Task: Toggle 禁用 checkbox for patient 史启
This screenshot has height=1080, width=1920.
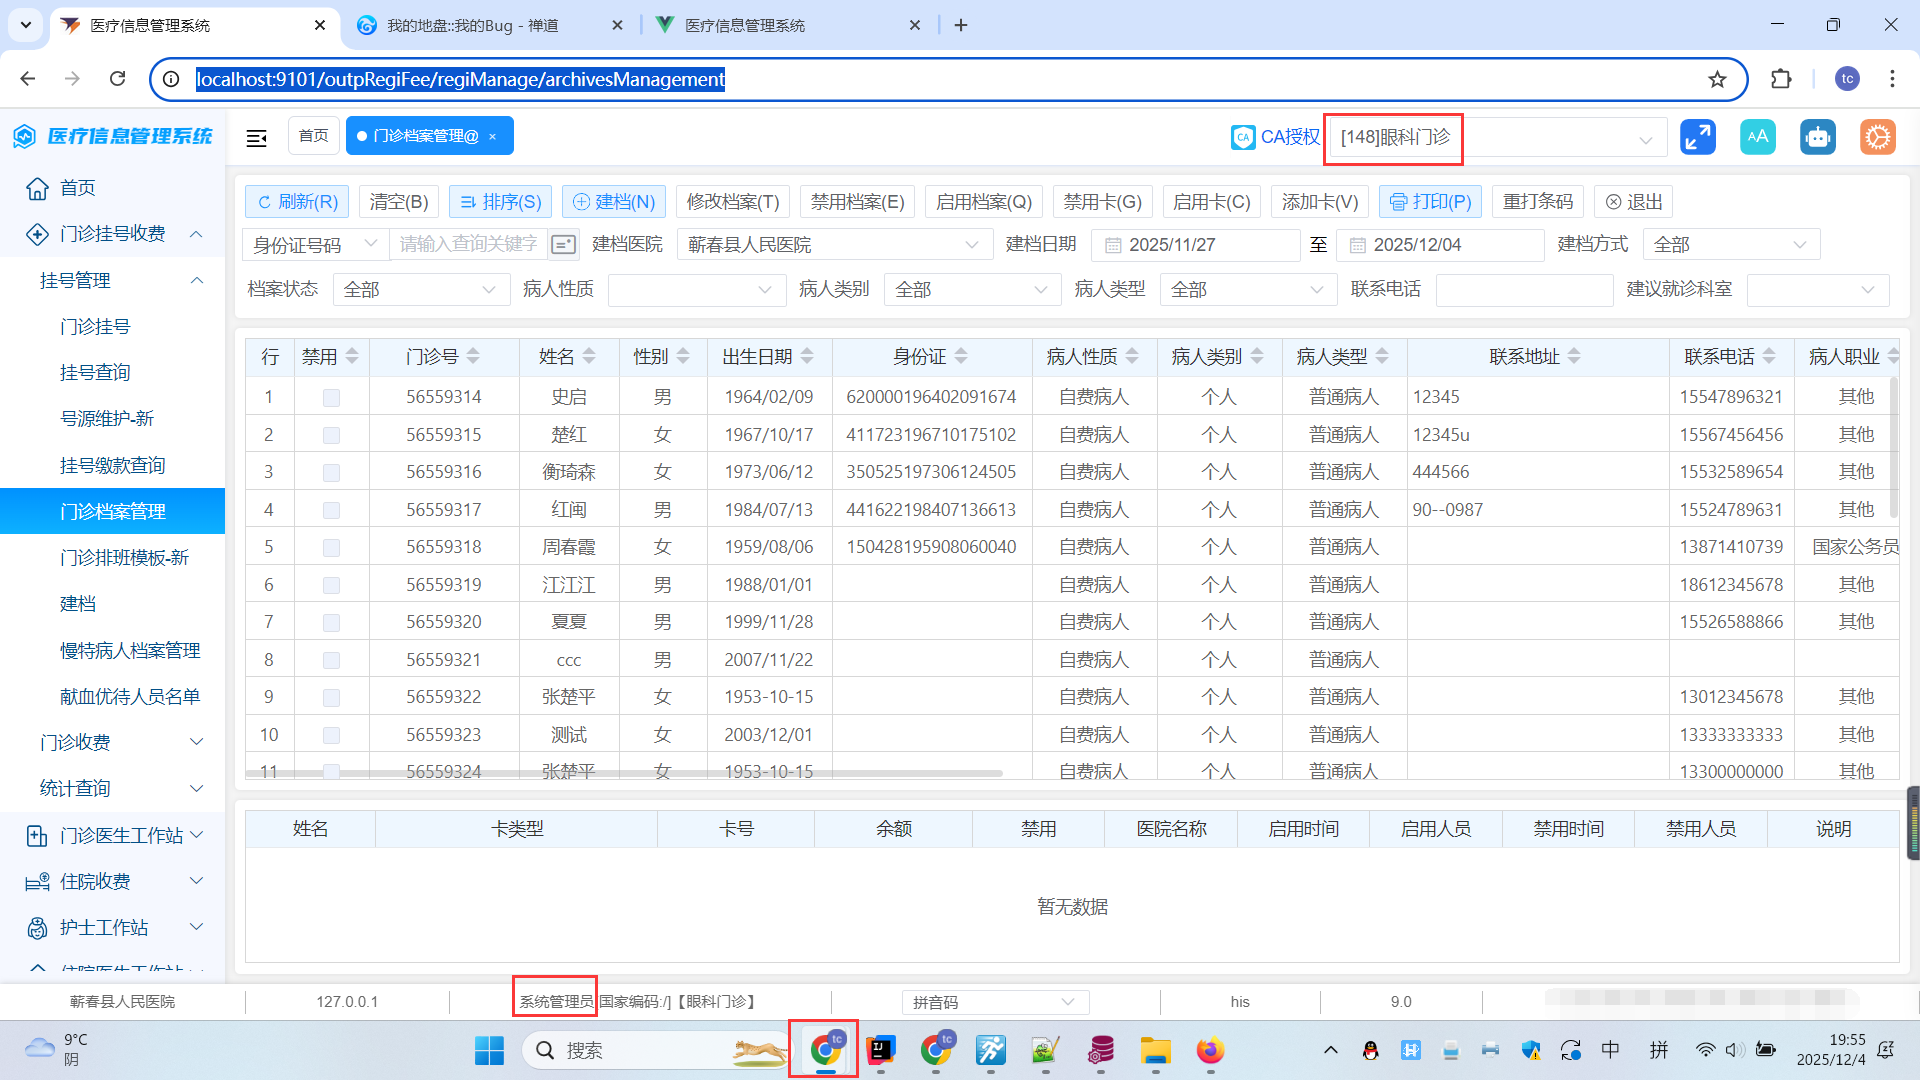Action: click(331, 398)
